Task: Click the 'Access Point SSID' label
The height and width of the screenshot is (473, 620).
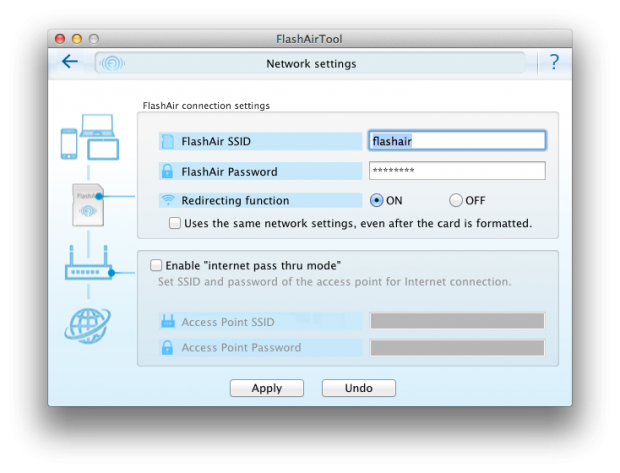Action: 228,322
